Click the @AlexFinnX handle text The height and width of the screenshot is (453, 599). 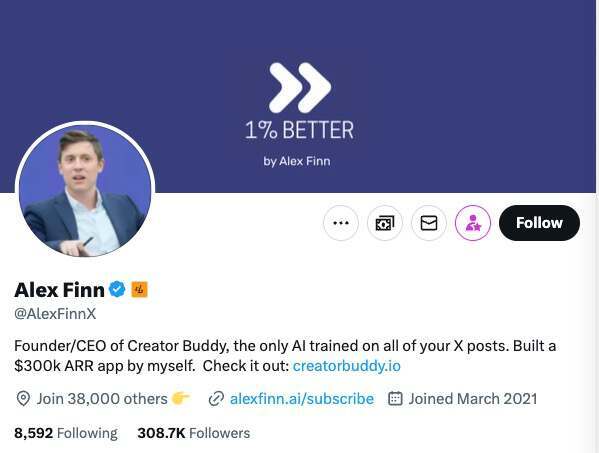pos(55,314)
